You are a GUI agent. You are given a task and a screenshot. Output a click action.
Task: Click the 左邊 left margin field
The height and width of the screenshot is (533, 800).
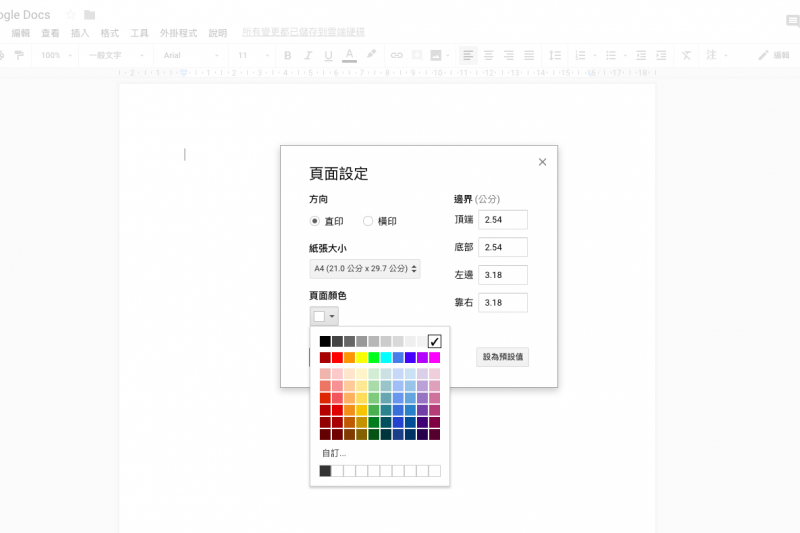click(503, 275)
